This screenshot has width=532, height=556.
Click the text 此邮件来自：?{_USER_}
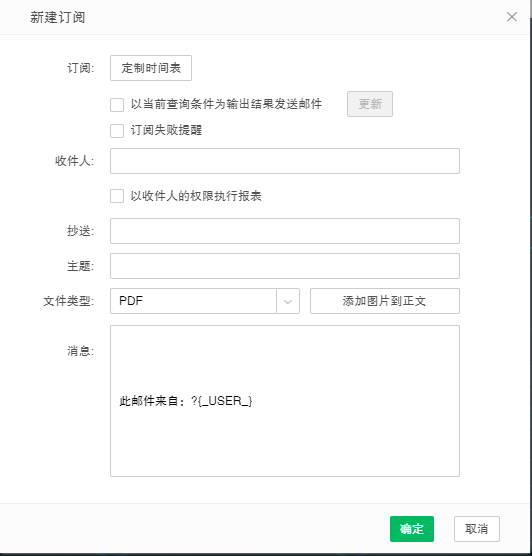point(186,401)
